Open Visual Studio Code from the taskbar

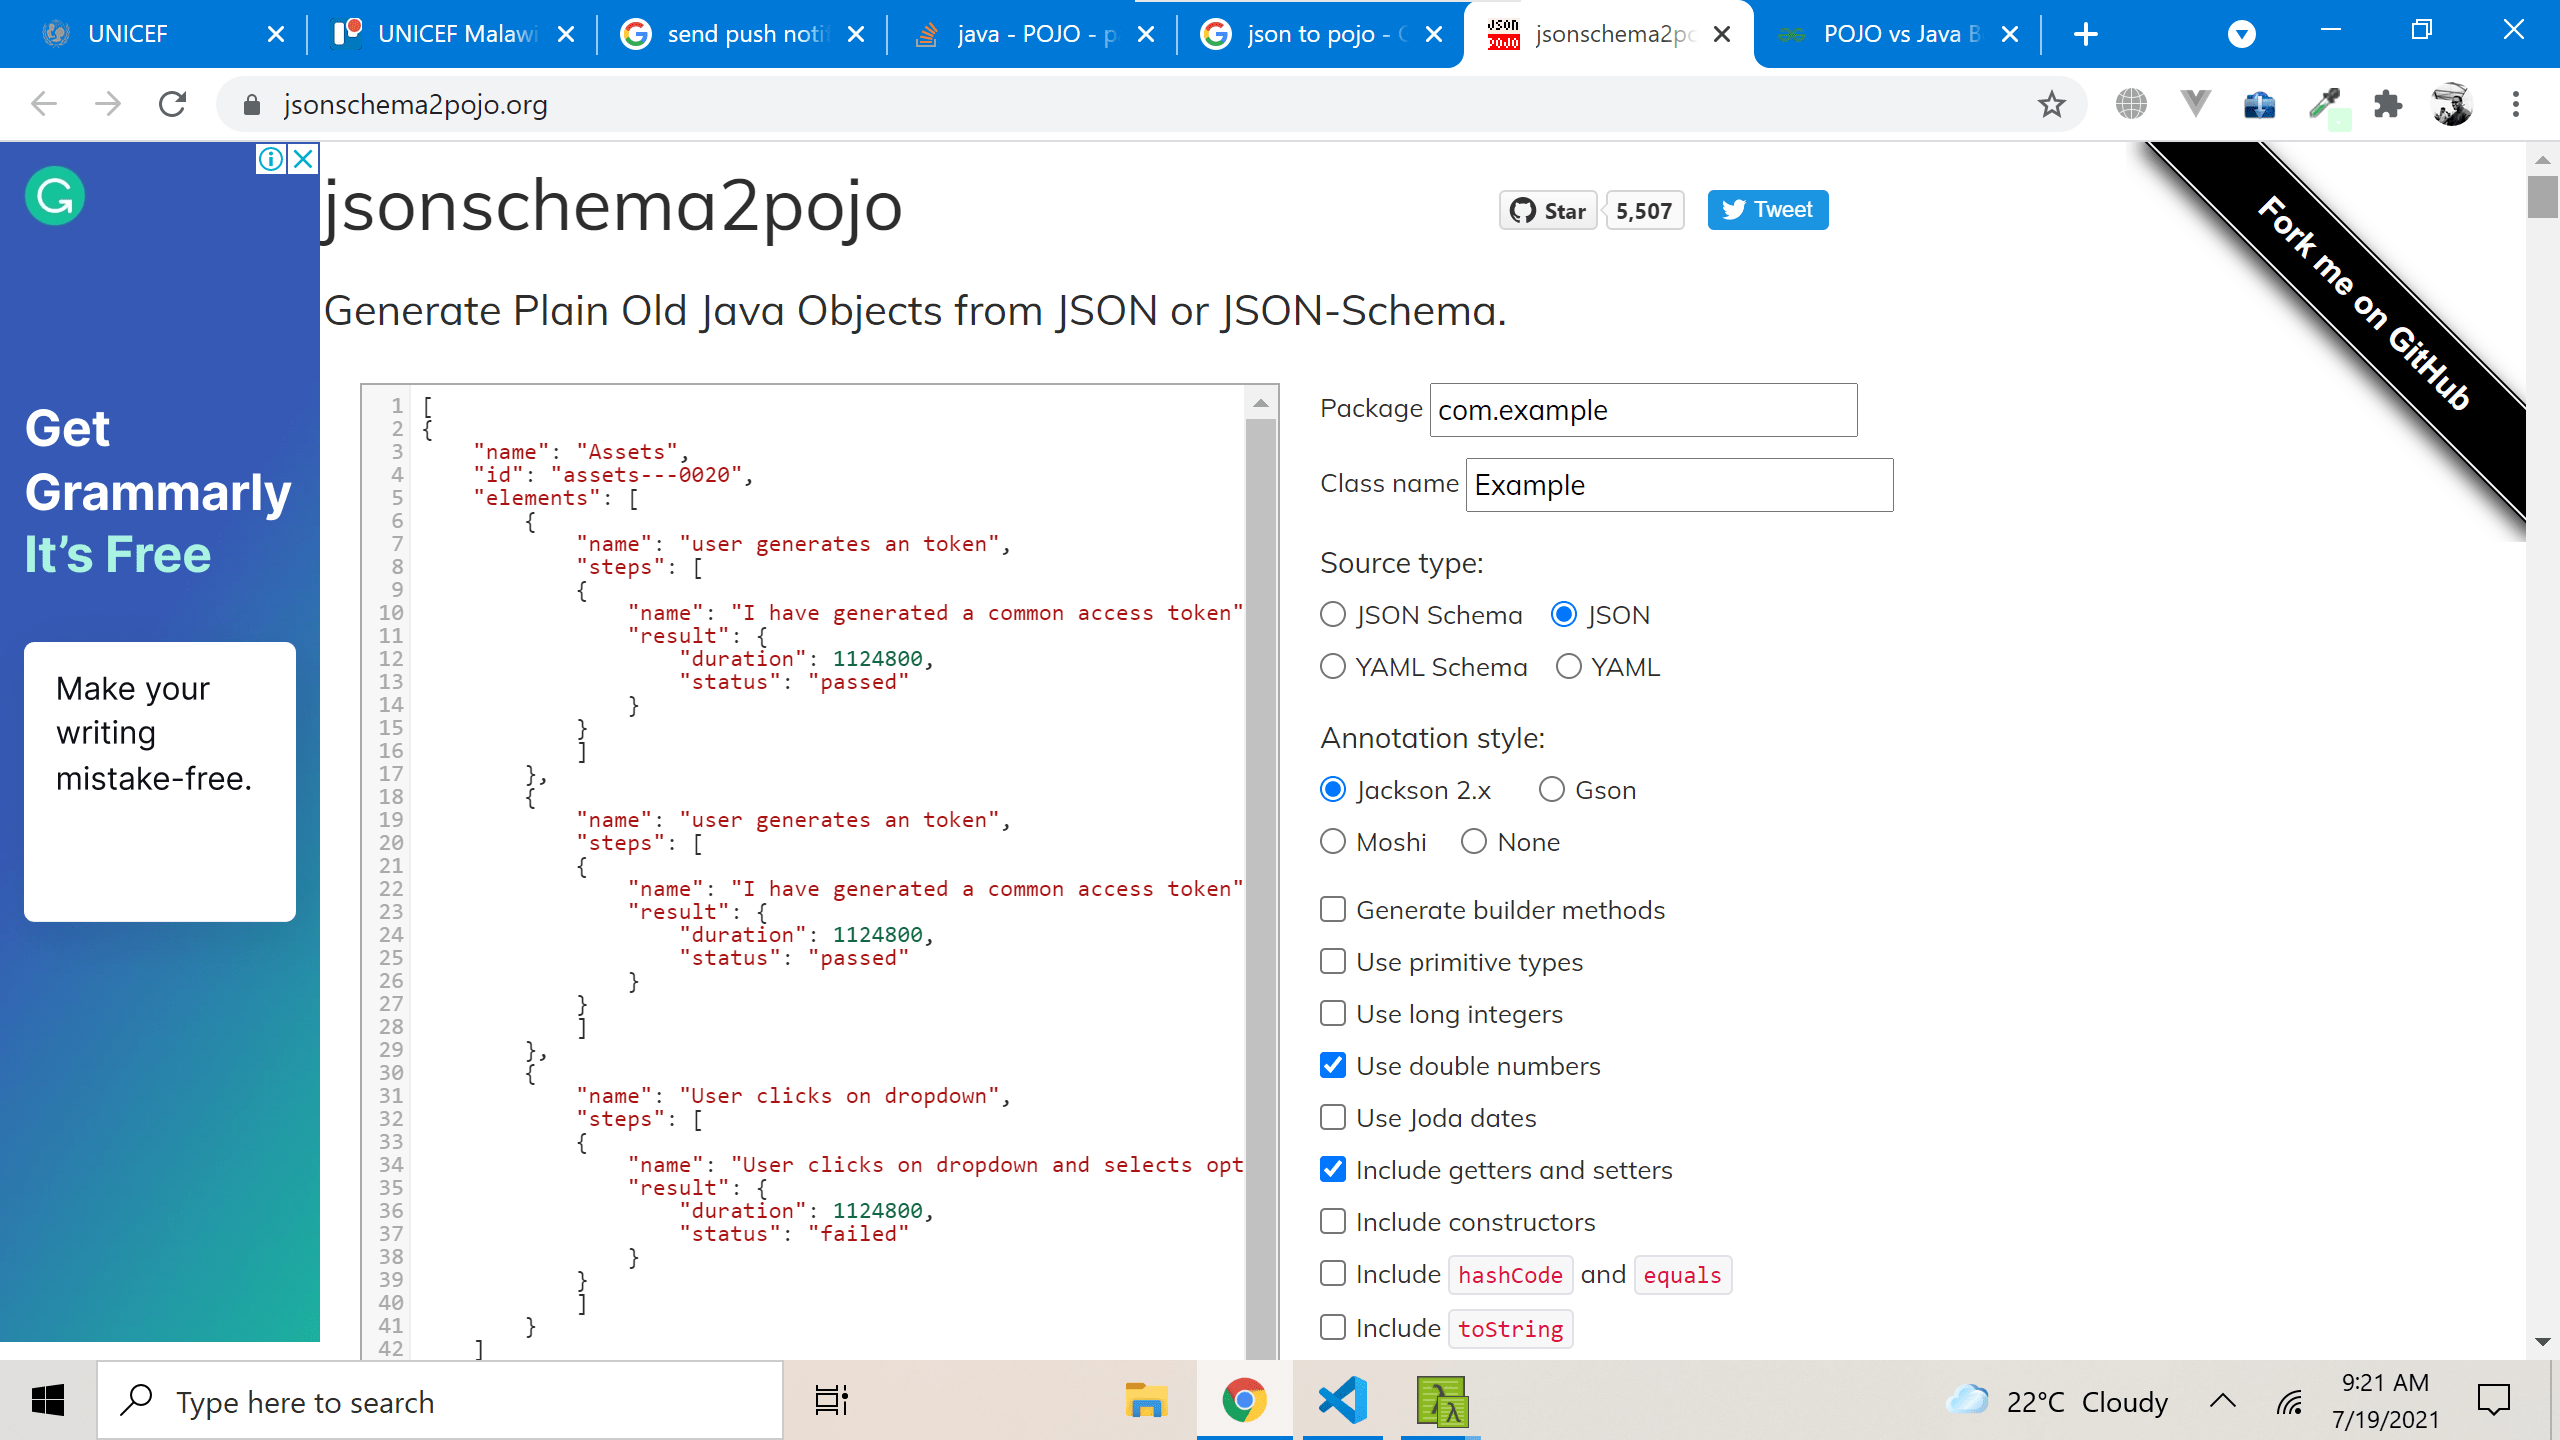pyautogui.click(x=1342, y=1400)
